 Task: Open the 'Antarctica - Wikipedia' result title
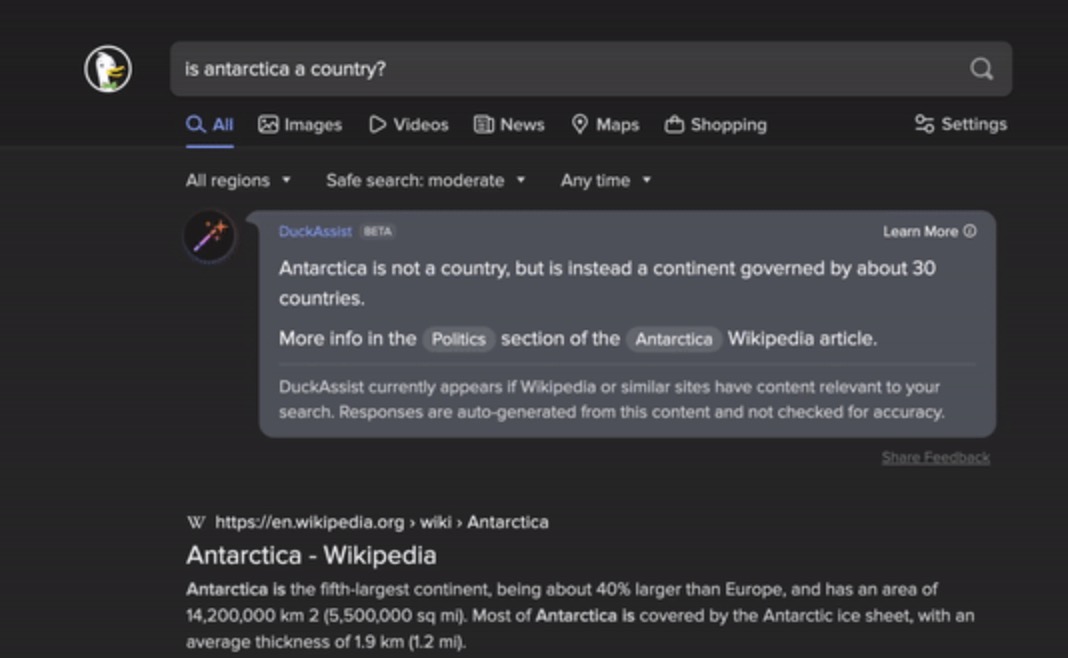(x=311, y=555)
